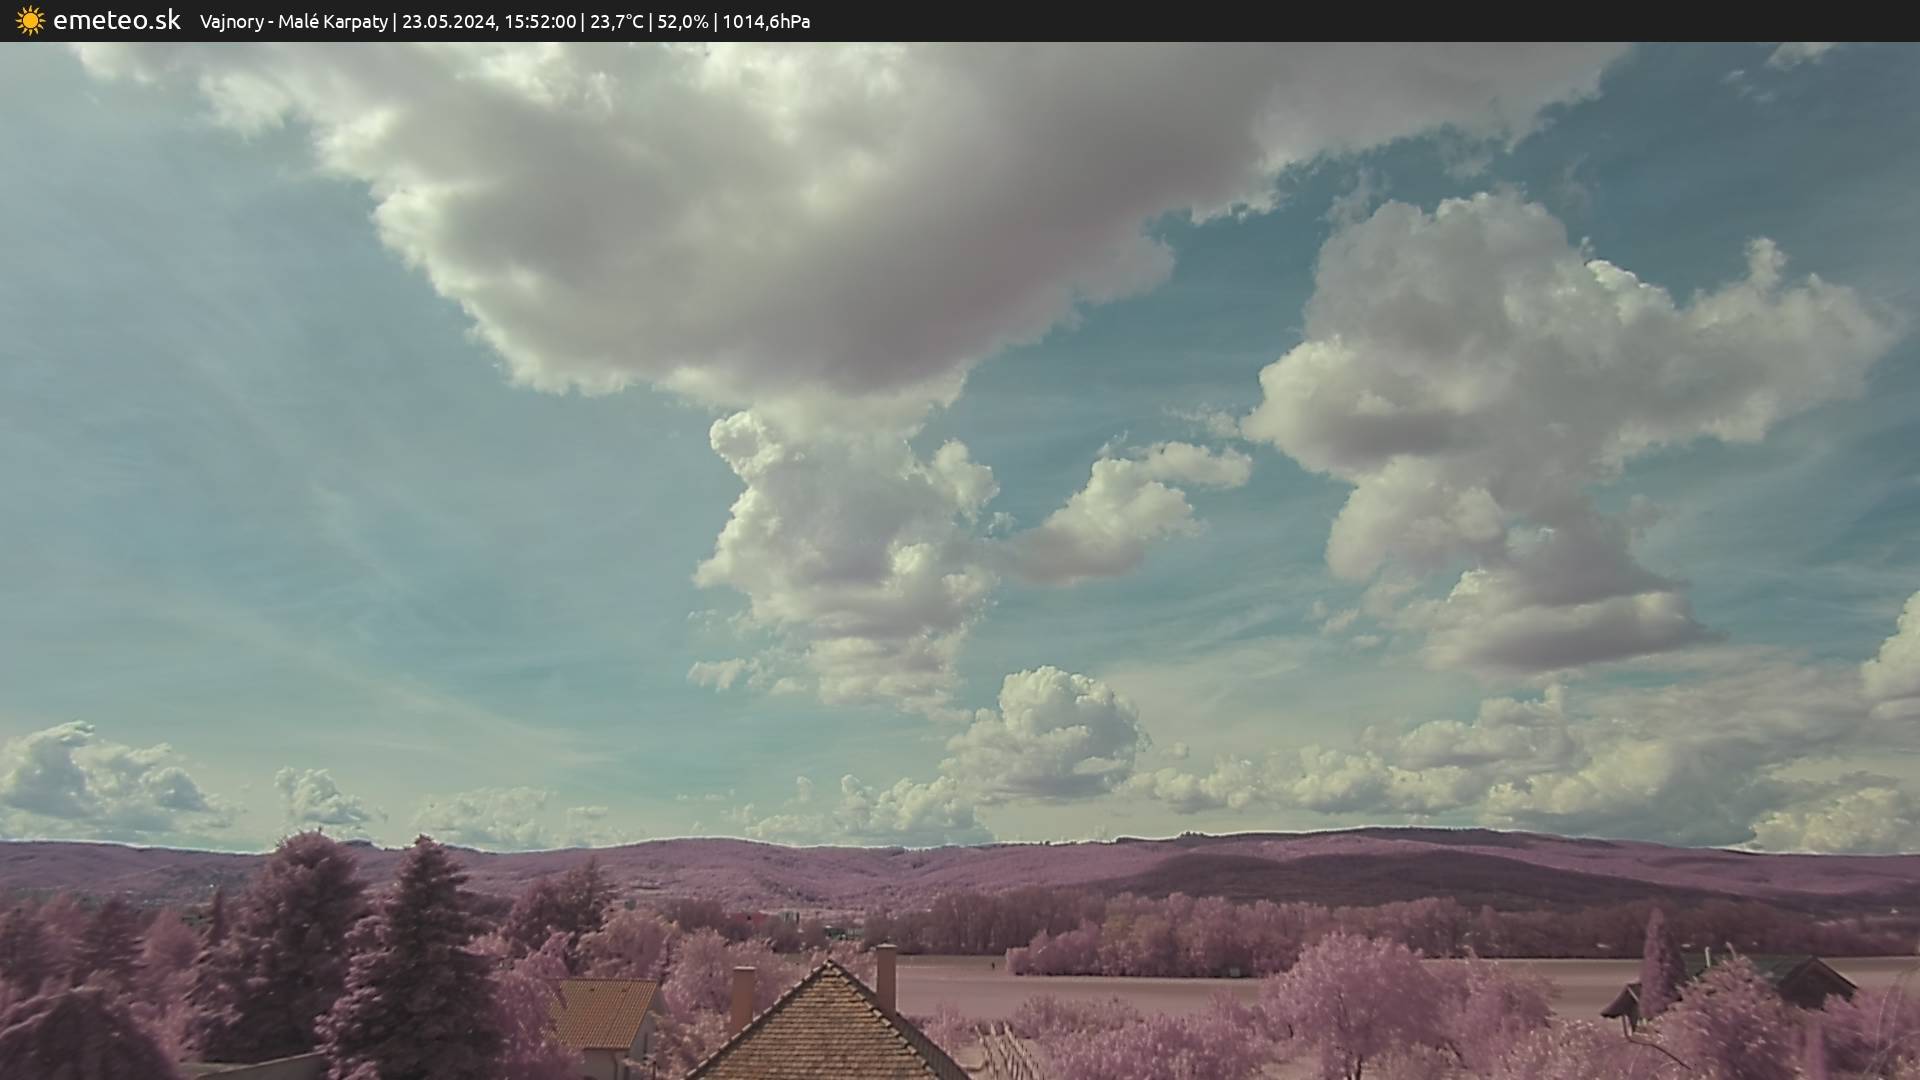
Task: Click the timestamp 15:52:00
Action: click(x=540, y=21)
